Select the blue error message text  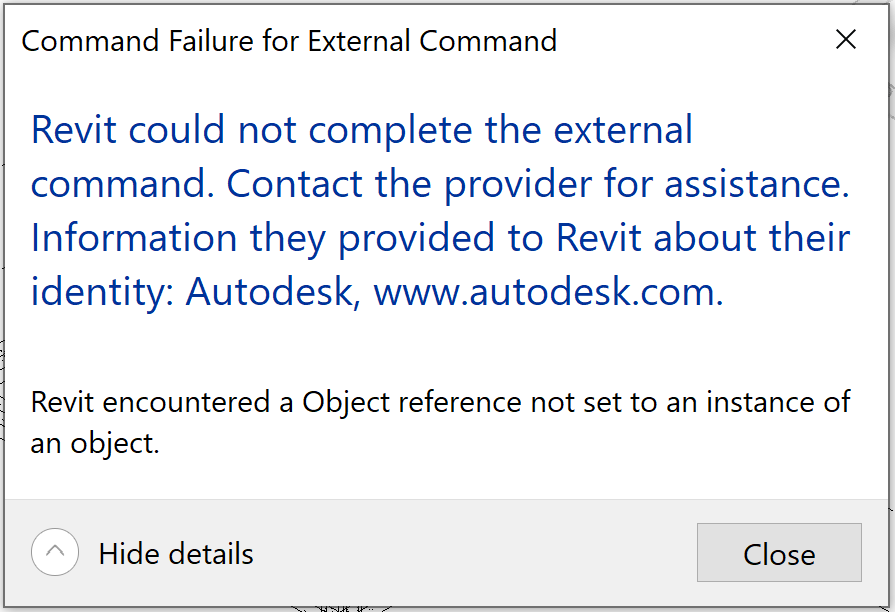pyautogui.click(x=440, y=210)
